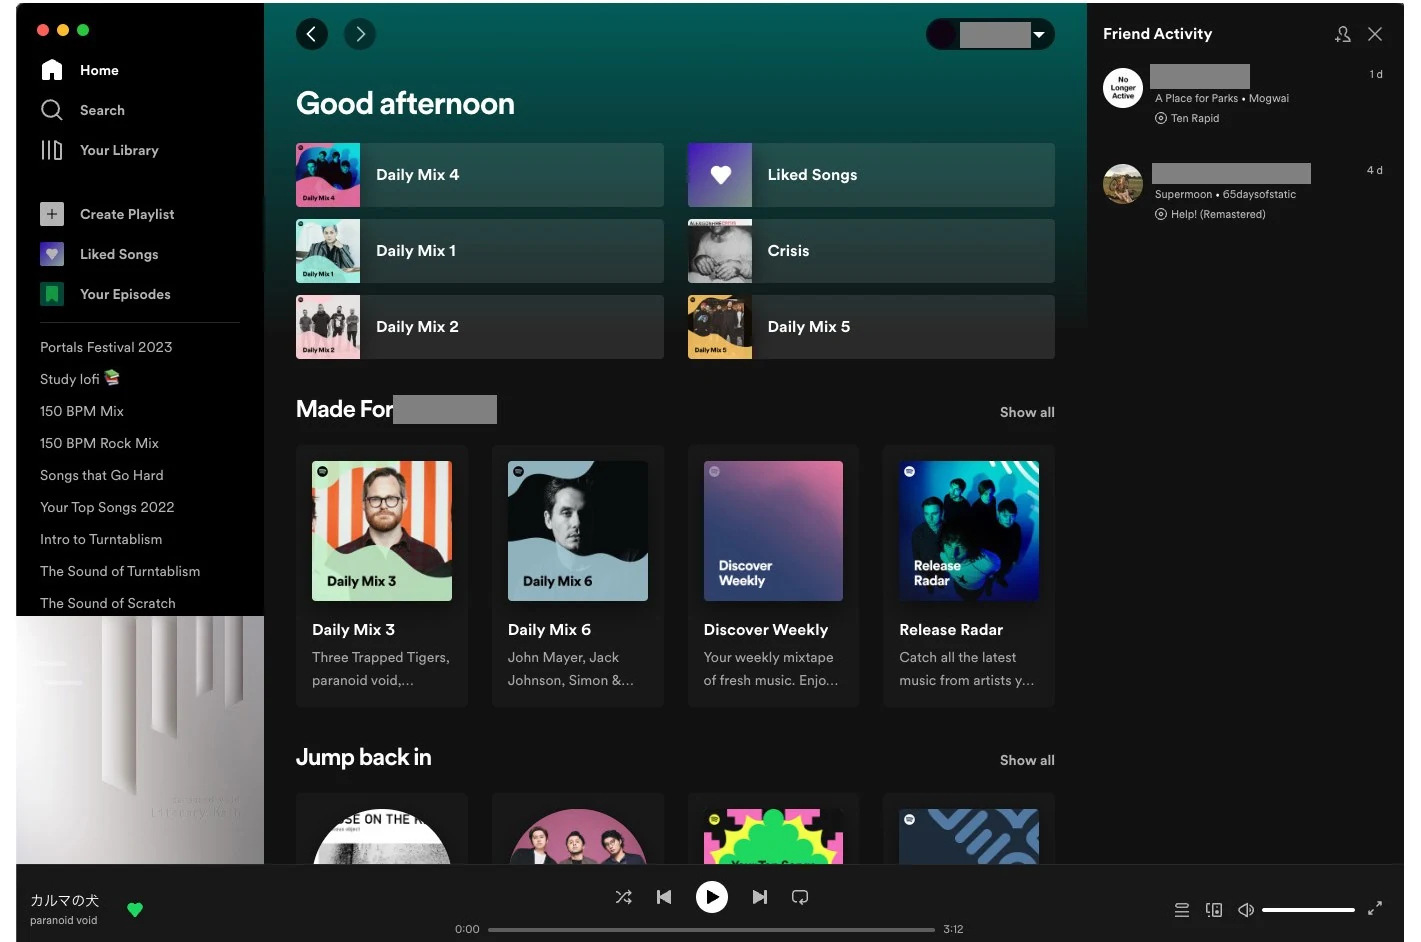The height and width of the screenshot is (942, 1421).
Task: Open Songs that Go Hard playlist
Action: tap(101, 475)
